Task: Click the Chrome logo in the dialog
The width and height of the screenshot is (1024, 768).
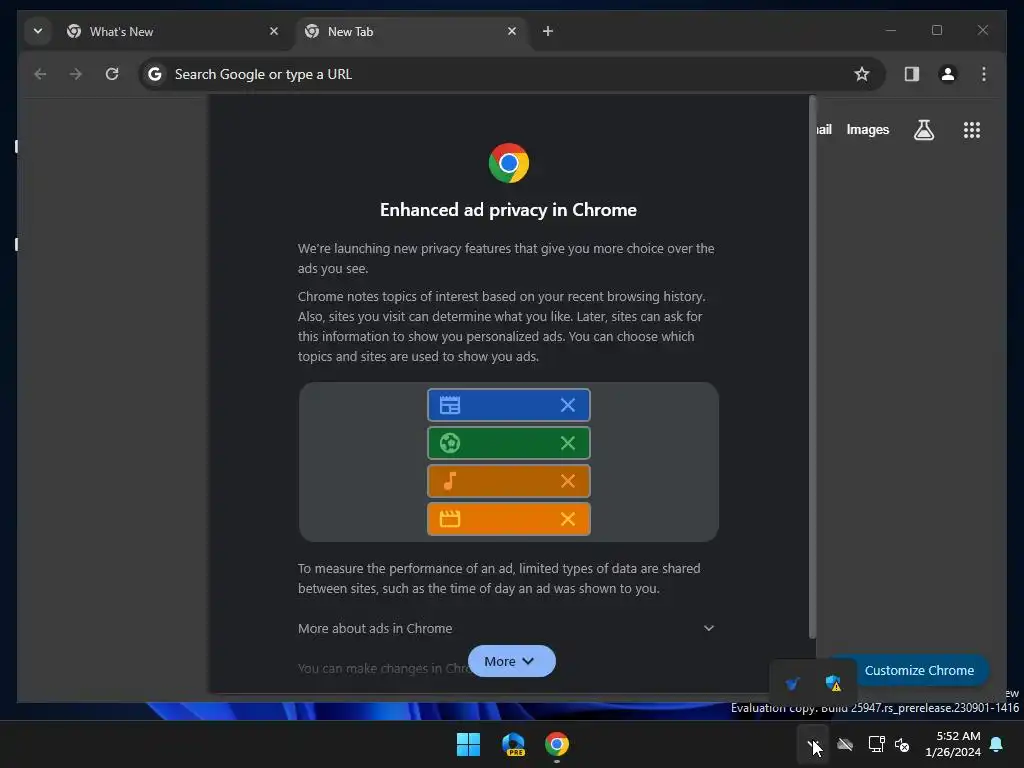Action: (509, 163)
